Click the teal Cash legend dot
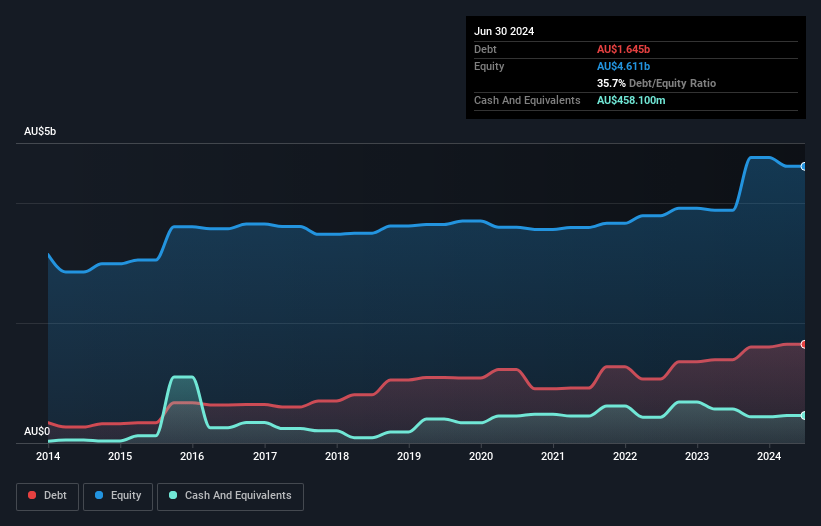The image size is (821, 526). (173, 496)
